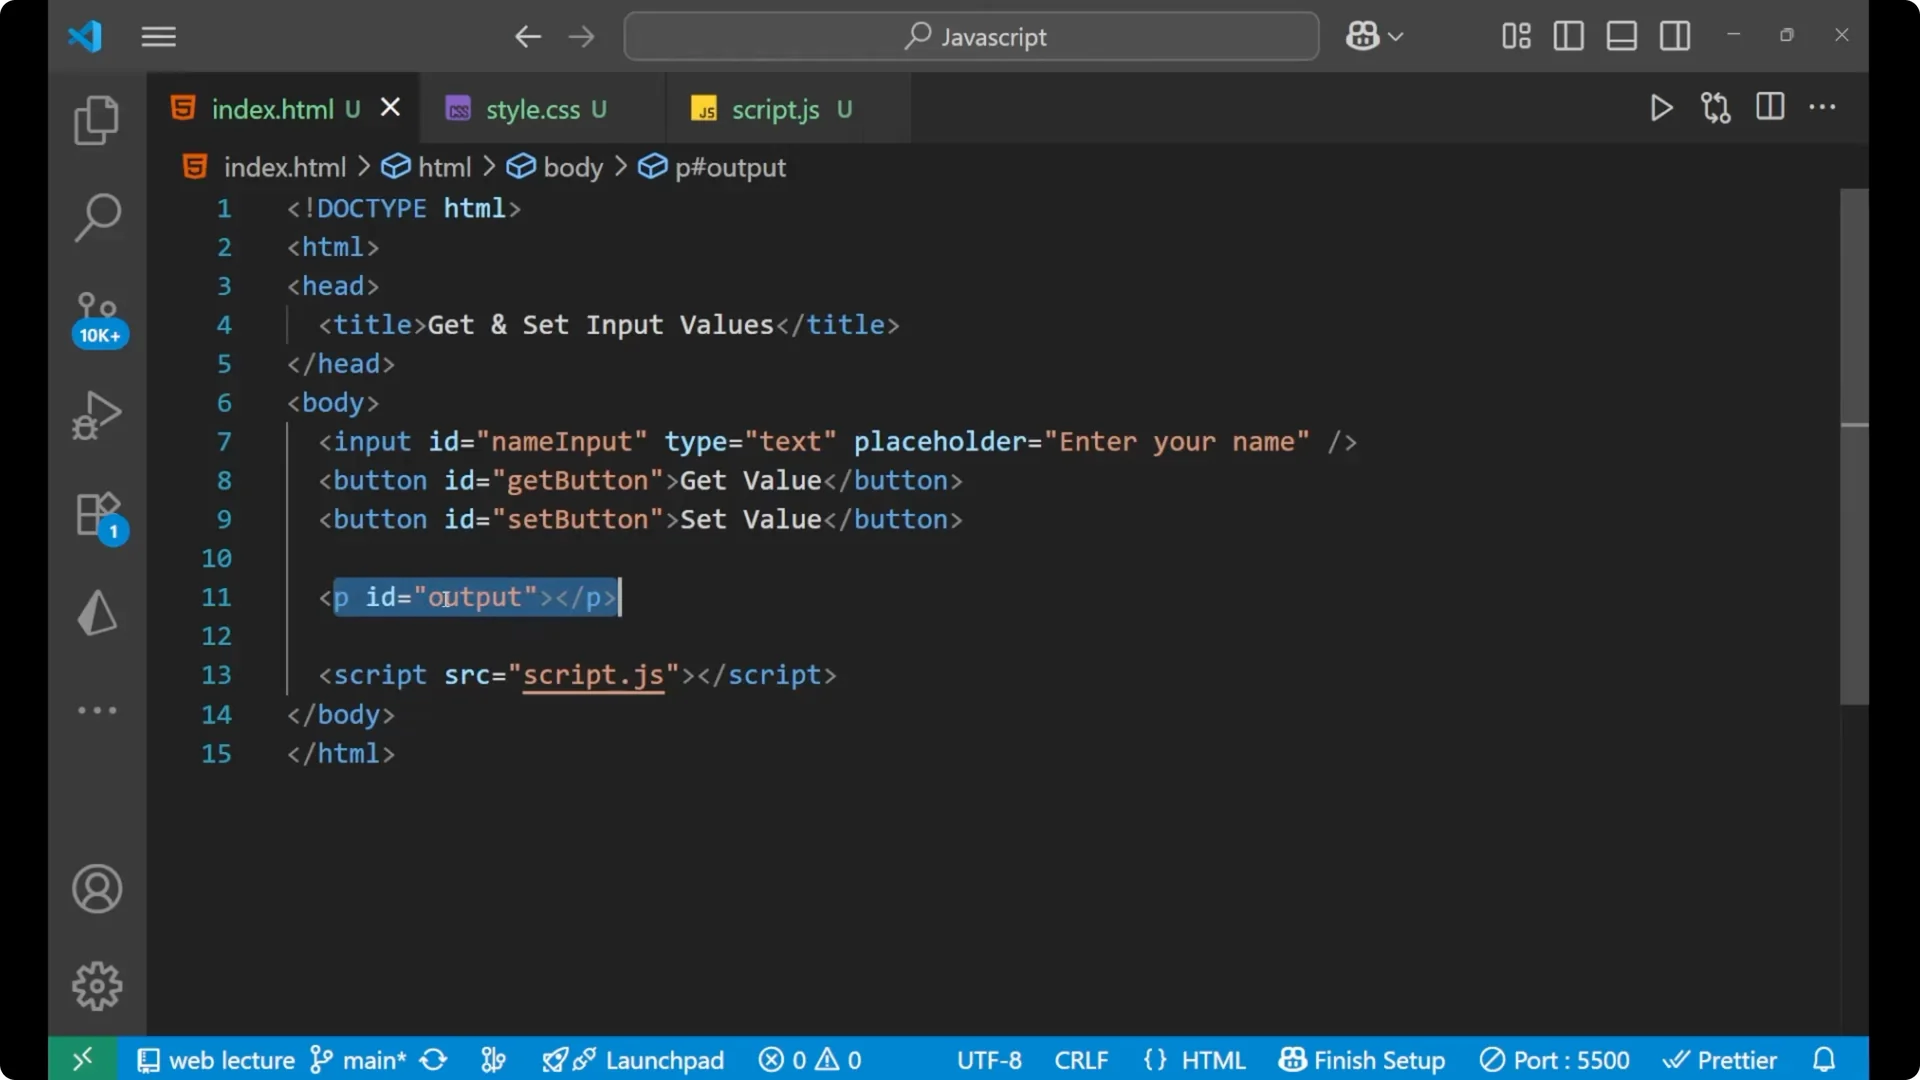This screenshot has height=1080, width=1920.
Task: Click the sync changes icon in status bar
Action: [x=433, y=1060]
